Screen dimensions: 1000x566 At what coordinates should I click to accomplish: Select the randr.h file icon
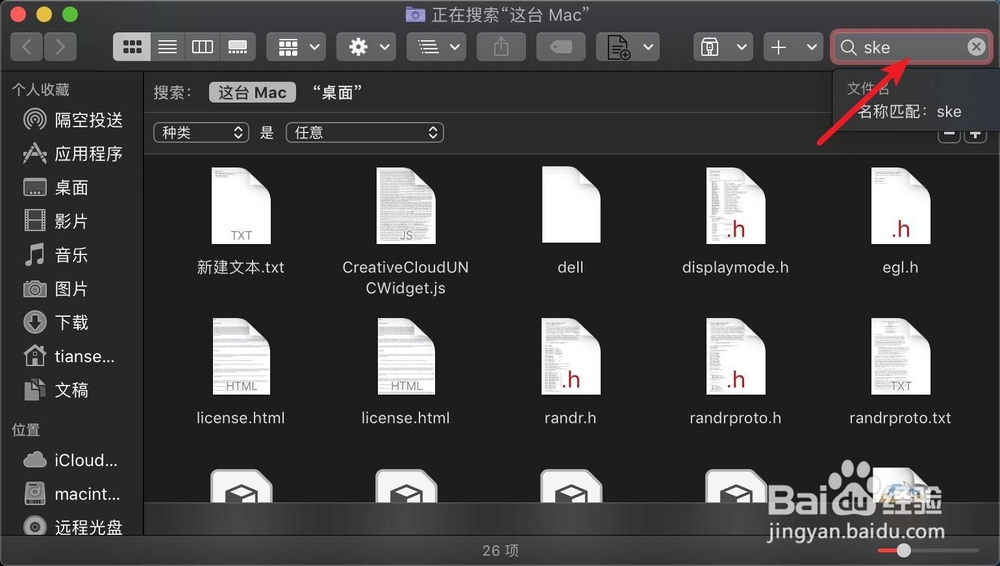click(x=571, y=357)
